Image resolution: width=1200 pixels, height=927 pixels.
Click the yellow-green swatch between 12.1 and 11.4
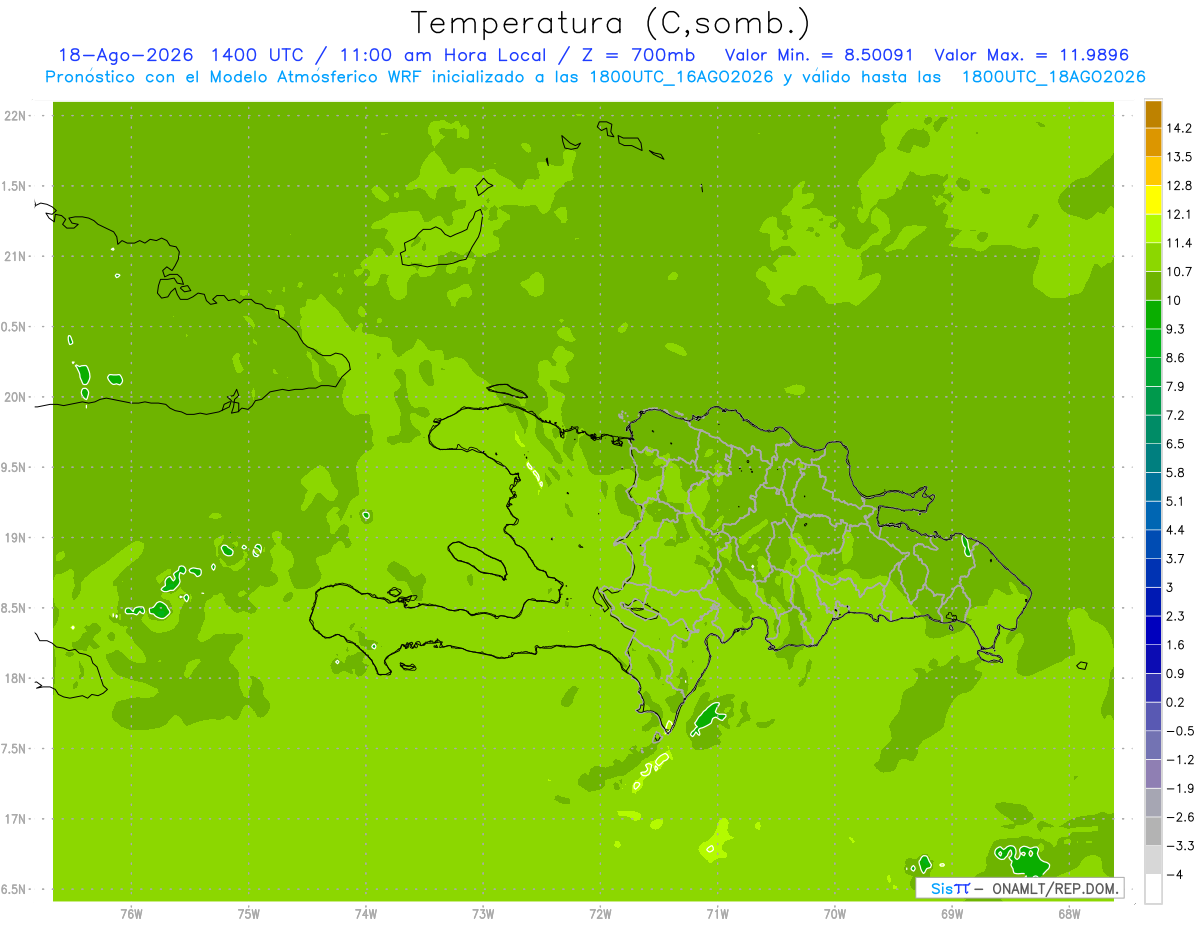1153,229
